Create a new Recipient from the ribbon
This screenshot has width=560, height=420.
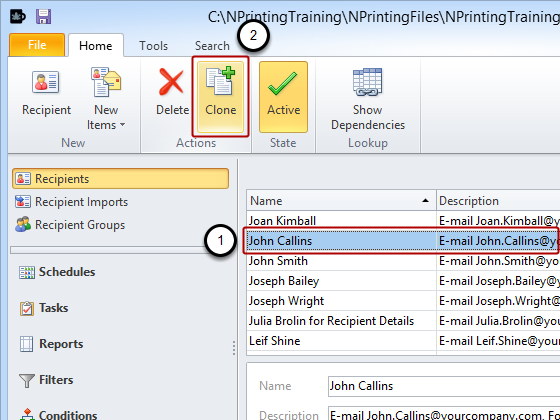click(x=46, y=93)
